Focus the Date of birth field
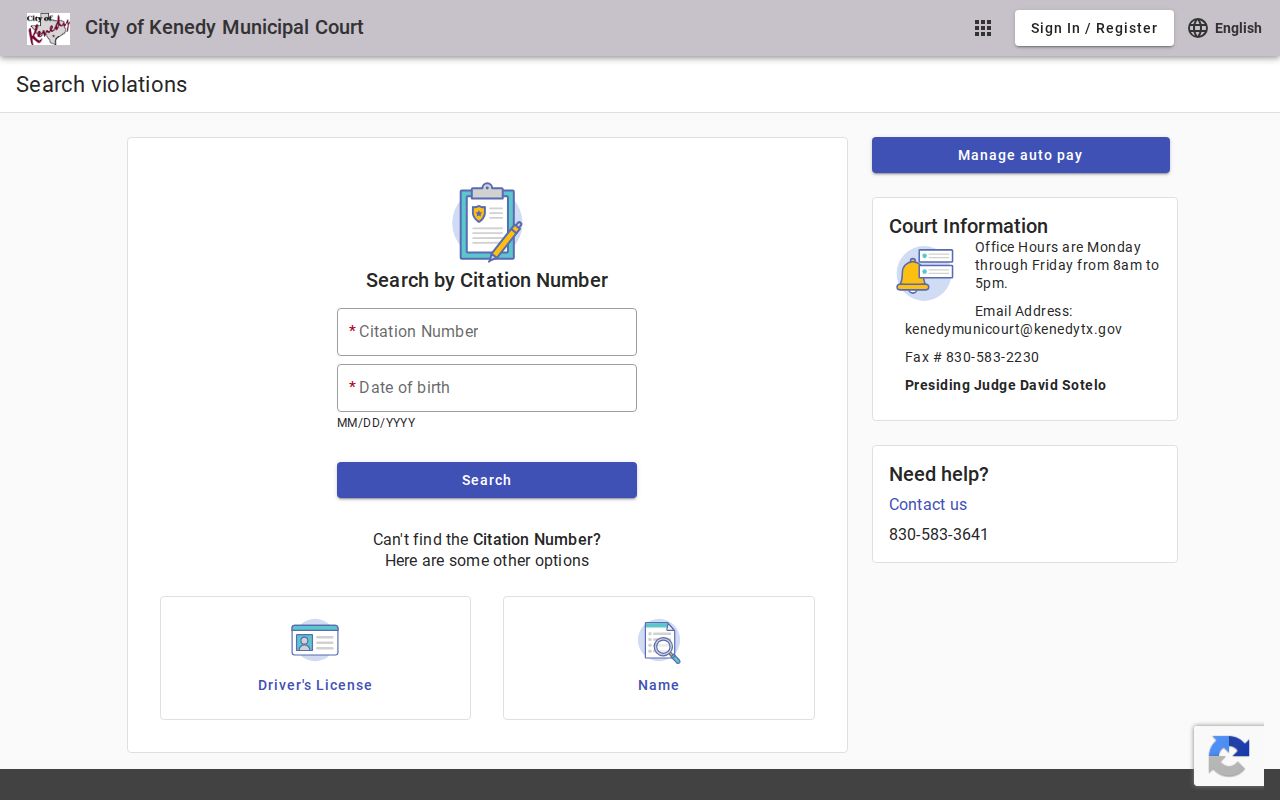The image size is (1280, 800). 487,388
